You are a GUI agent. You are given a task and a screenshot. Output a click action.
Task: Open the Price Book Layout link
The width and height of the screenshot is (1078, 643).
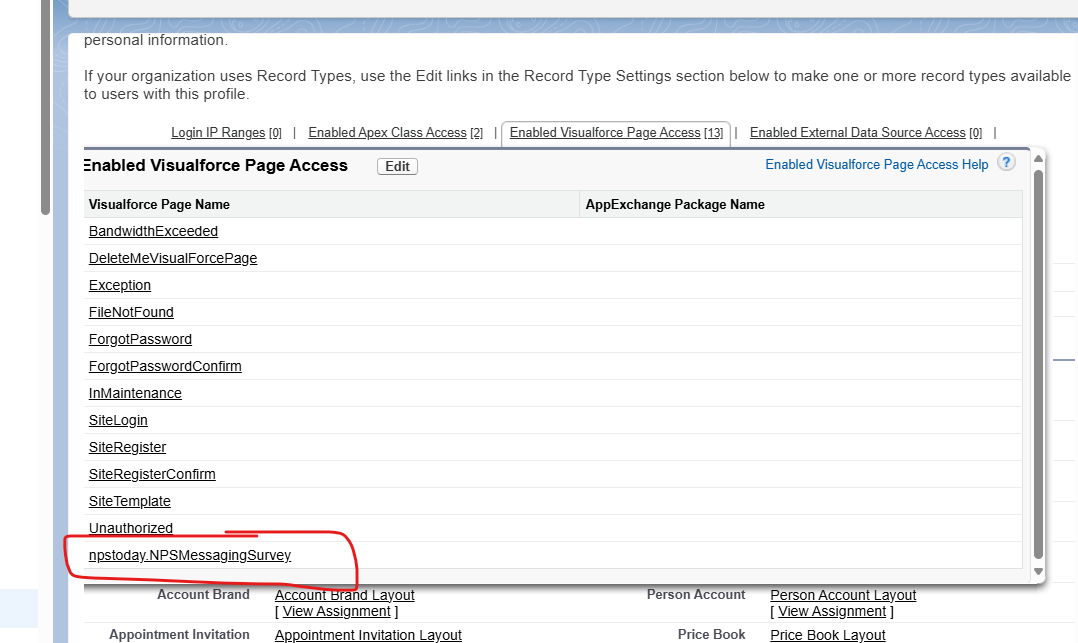(827, 635)
